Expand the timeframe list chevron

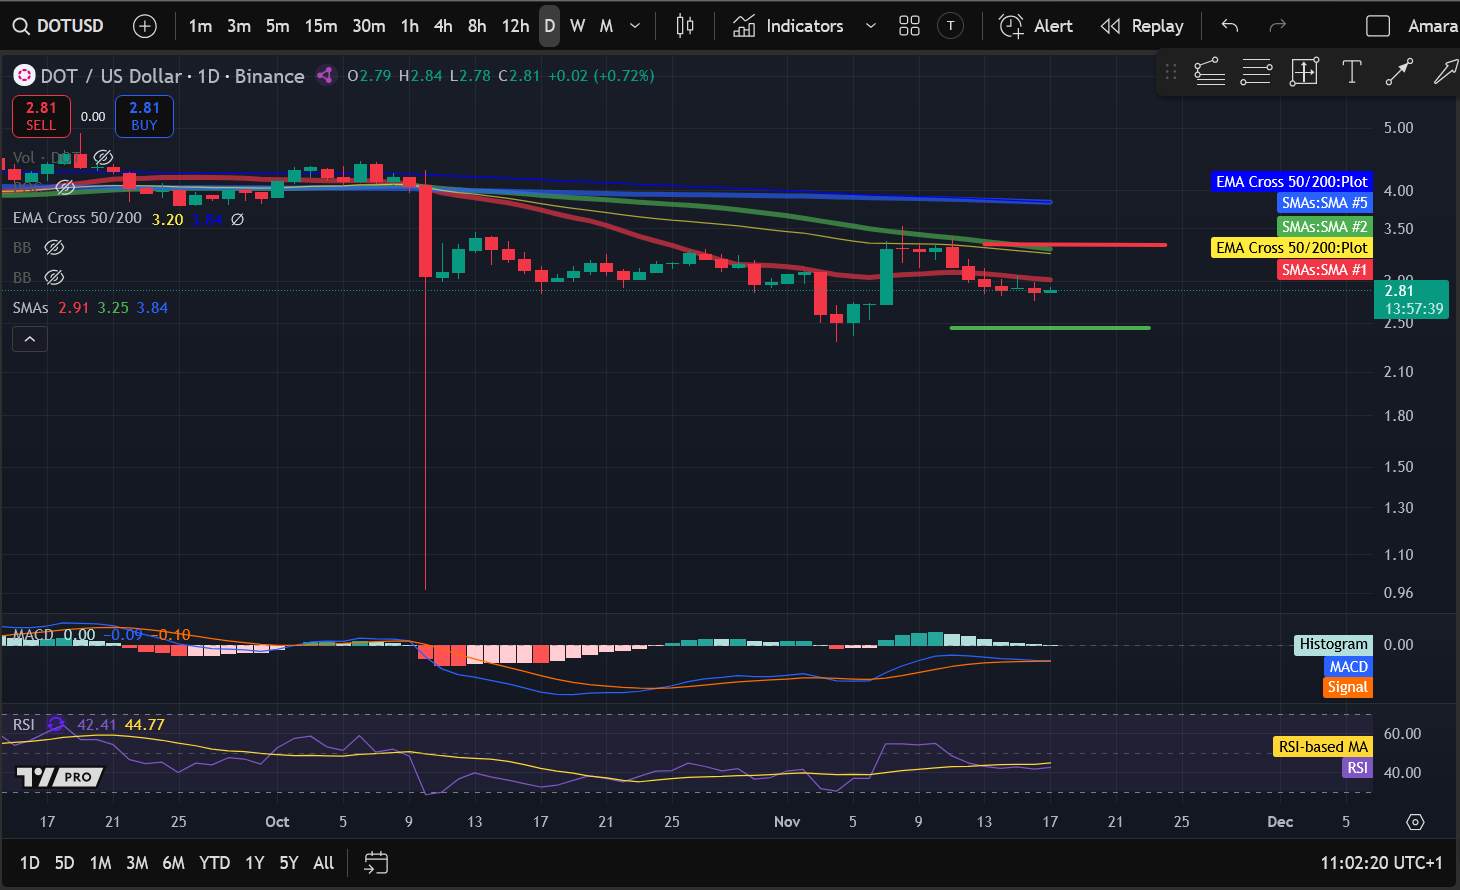tap(635, 26)
